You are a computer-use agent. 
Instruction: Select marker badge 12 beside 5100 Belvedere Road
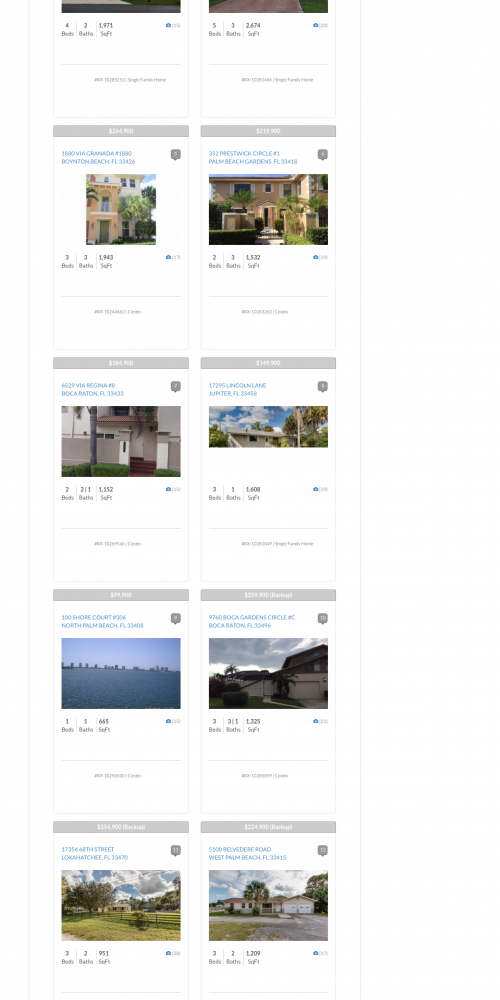tap(323, 851)
